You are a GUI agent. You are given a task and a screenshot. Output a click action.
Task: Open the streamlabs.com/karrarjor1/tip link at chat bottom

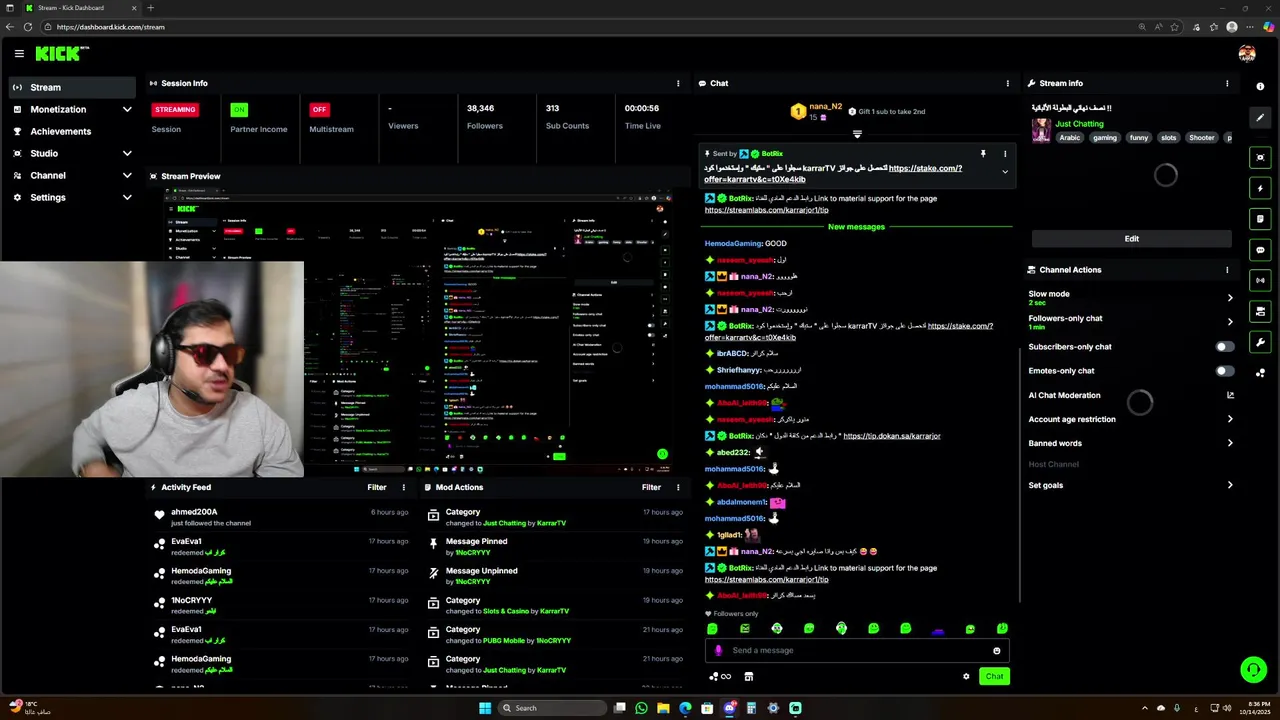pos(766,579)
